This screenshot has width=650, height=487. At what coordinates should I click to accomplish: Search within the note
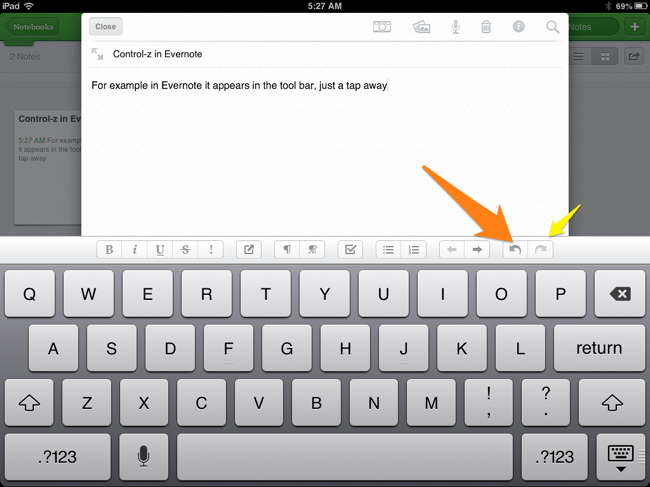pos(552,27)
